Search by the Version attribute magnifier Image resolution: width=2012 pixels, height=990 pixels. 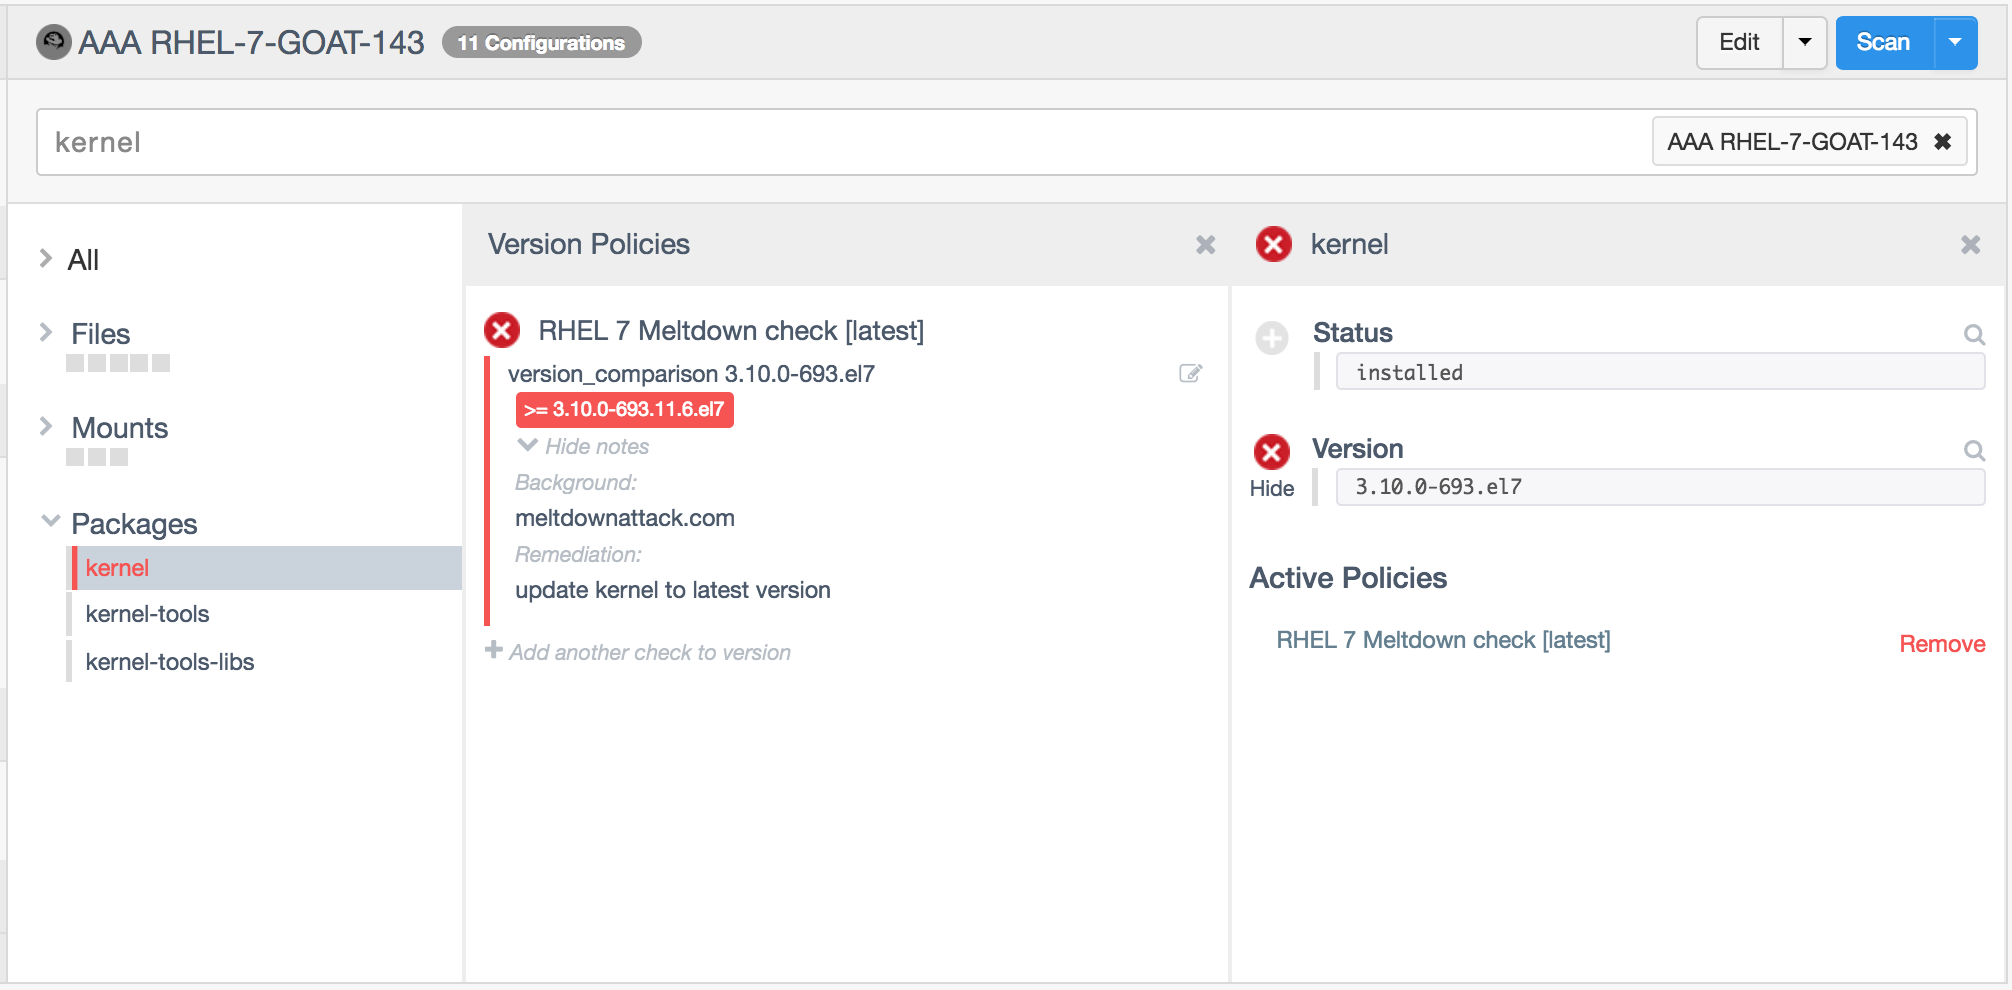[1974, 450]
